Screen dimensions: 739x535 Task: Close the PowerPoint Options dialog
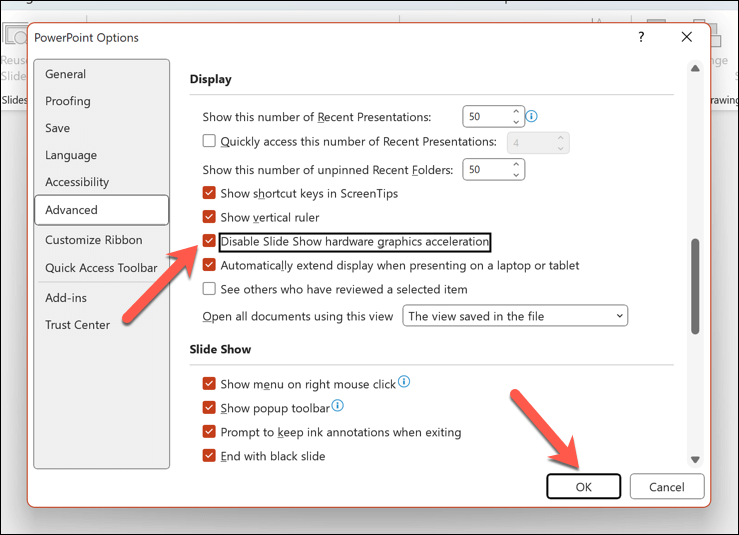(686, 37)
